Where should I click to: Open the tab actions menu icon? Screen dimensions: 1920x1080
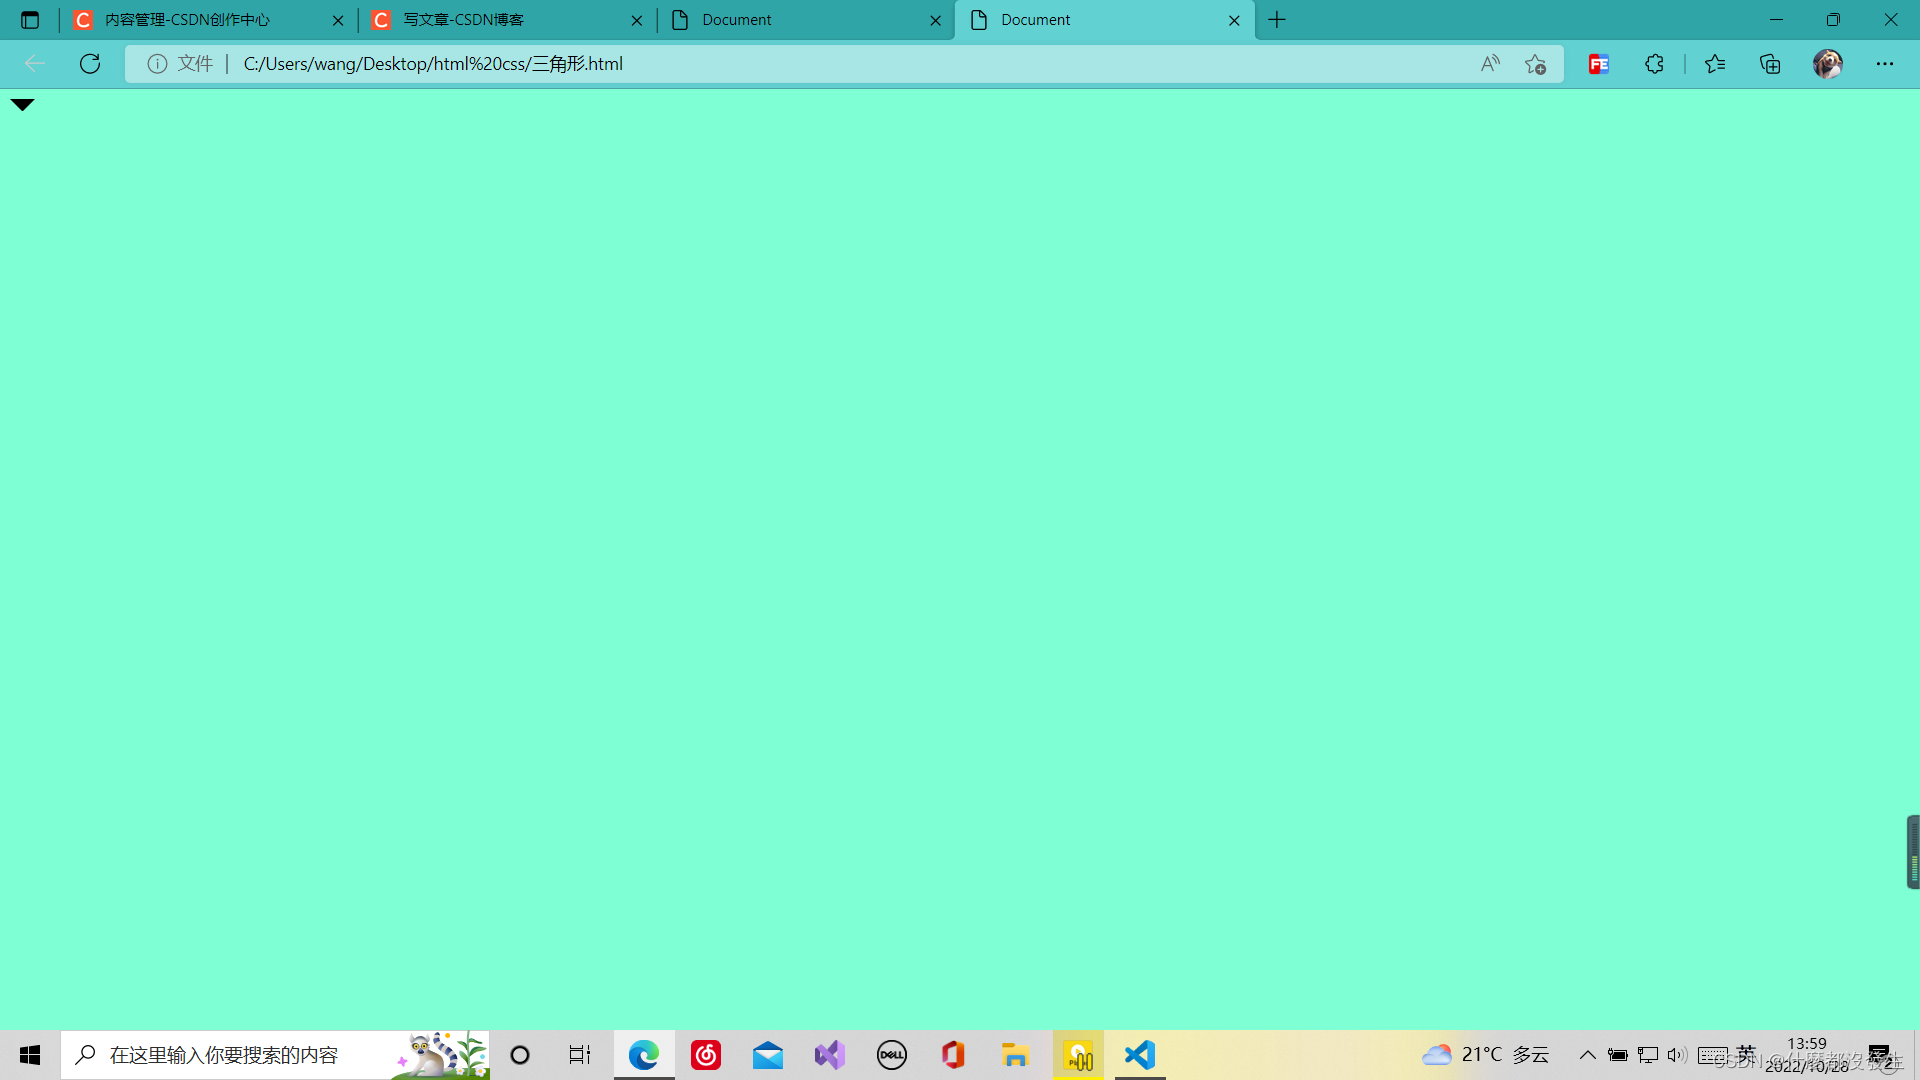30,20
